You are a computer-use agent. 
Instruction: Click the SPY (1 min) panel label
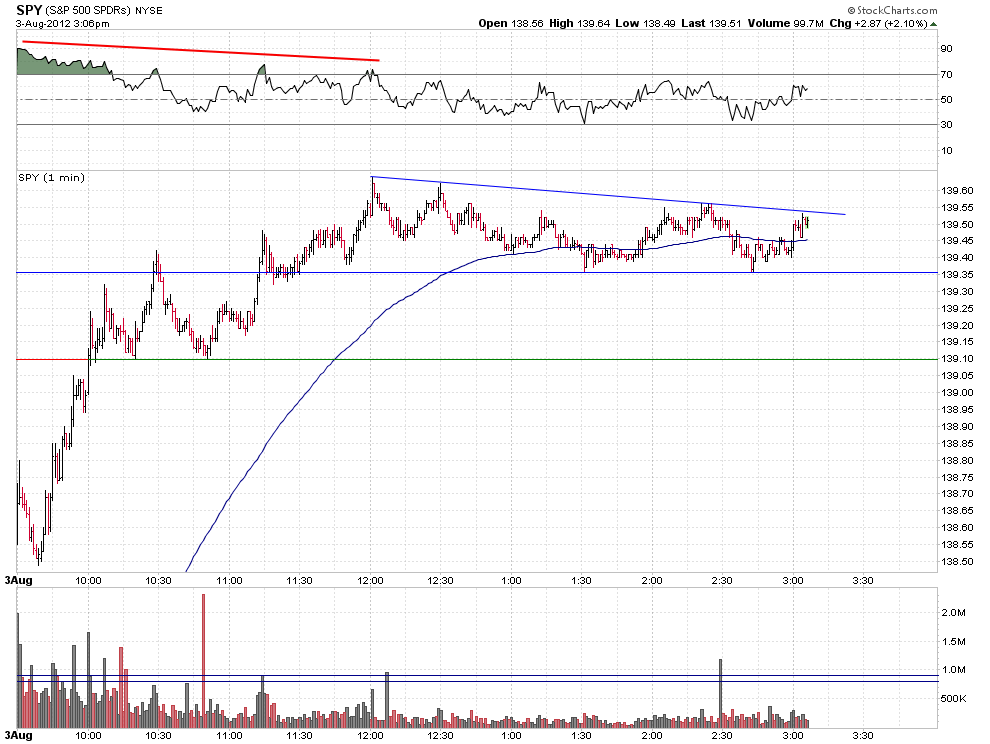[x=51, y=177]
